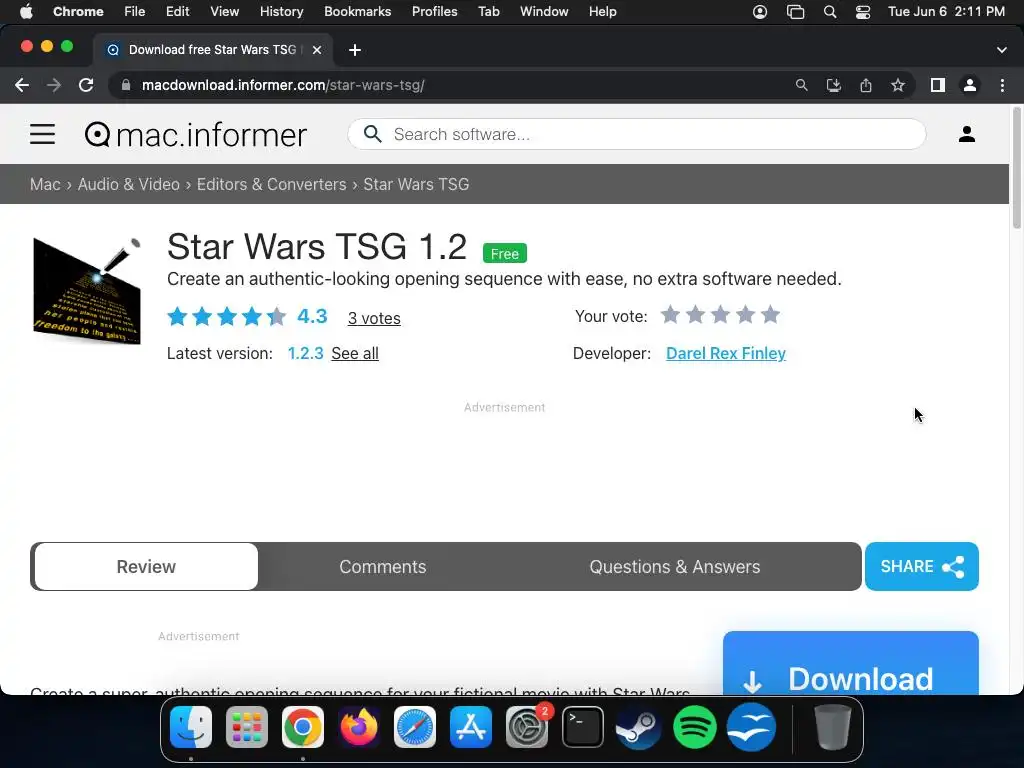Open the 3 votes link
This screenshot has width=1024, height=768.
tap(374, 319)
